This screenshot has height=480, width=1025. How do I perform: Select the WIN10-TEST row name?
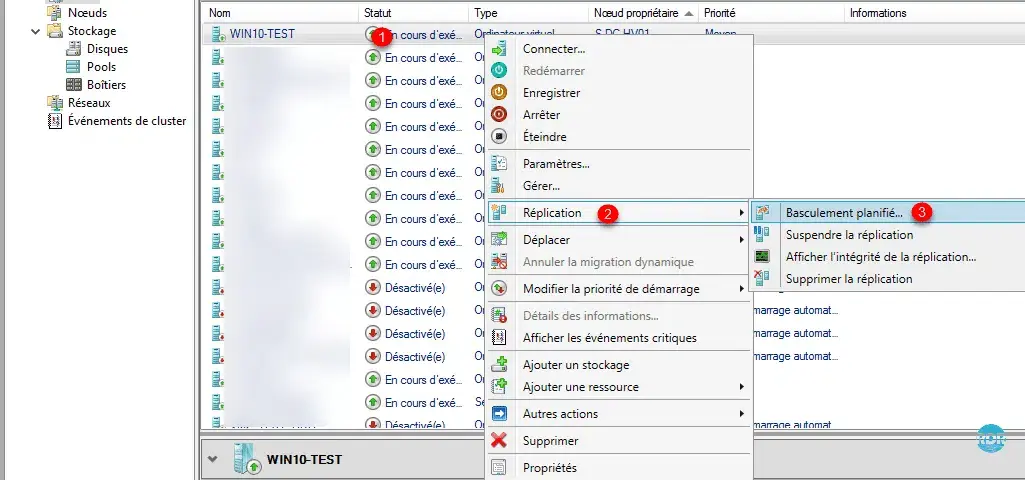tap(262, 34)
